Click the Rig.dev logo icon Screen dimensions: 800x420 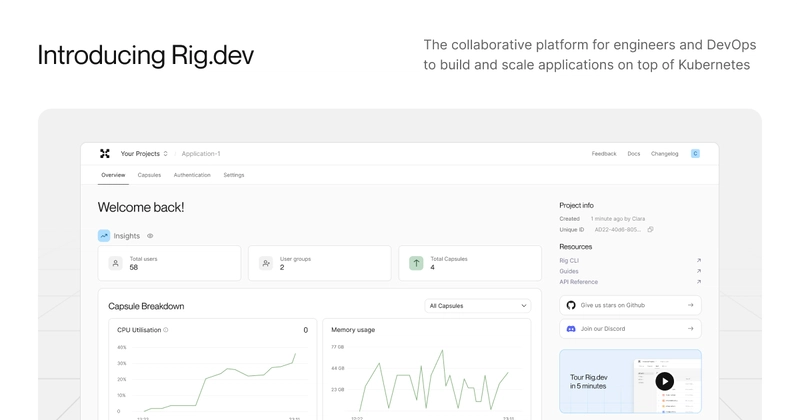105,154
